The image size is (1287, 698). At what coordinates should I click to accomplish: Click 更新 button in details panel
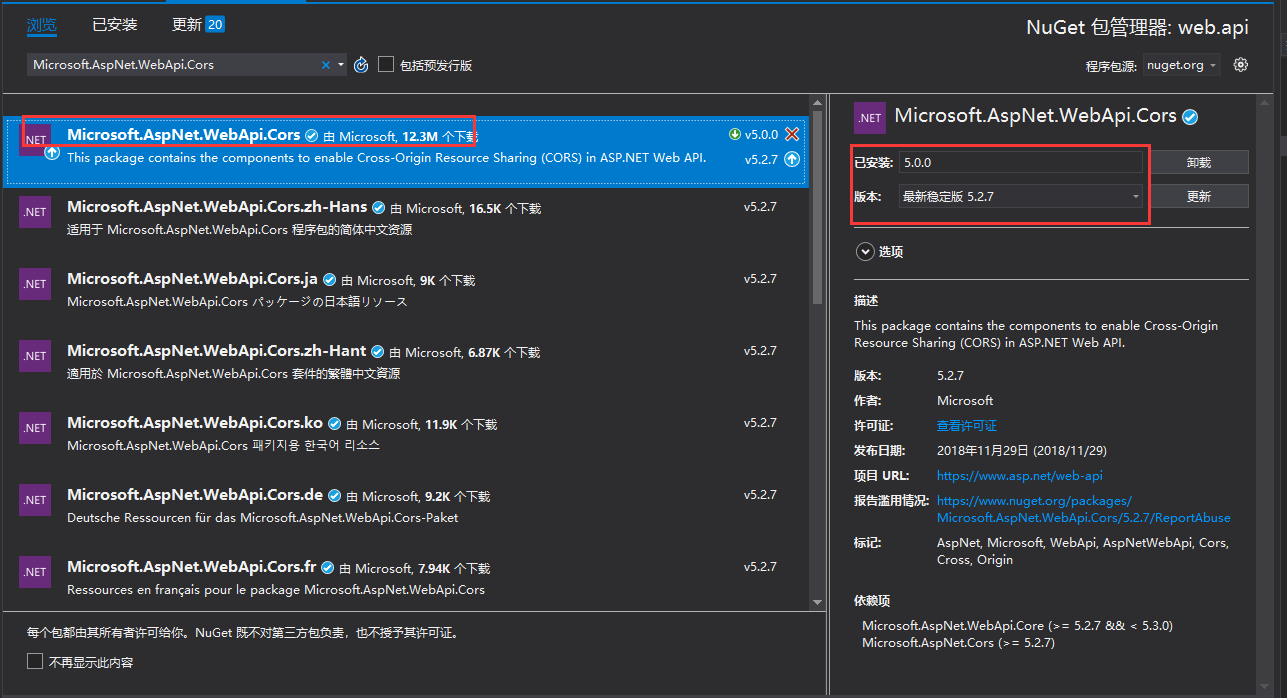click(x=1199, y=196)
